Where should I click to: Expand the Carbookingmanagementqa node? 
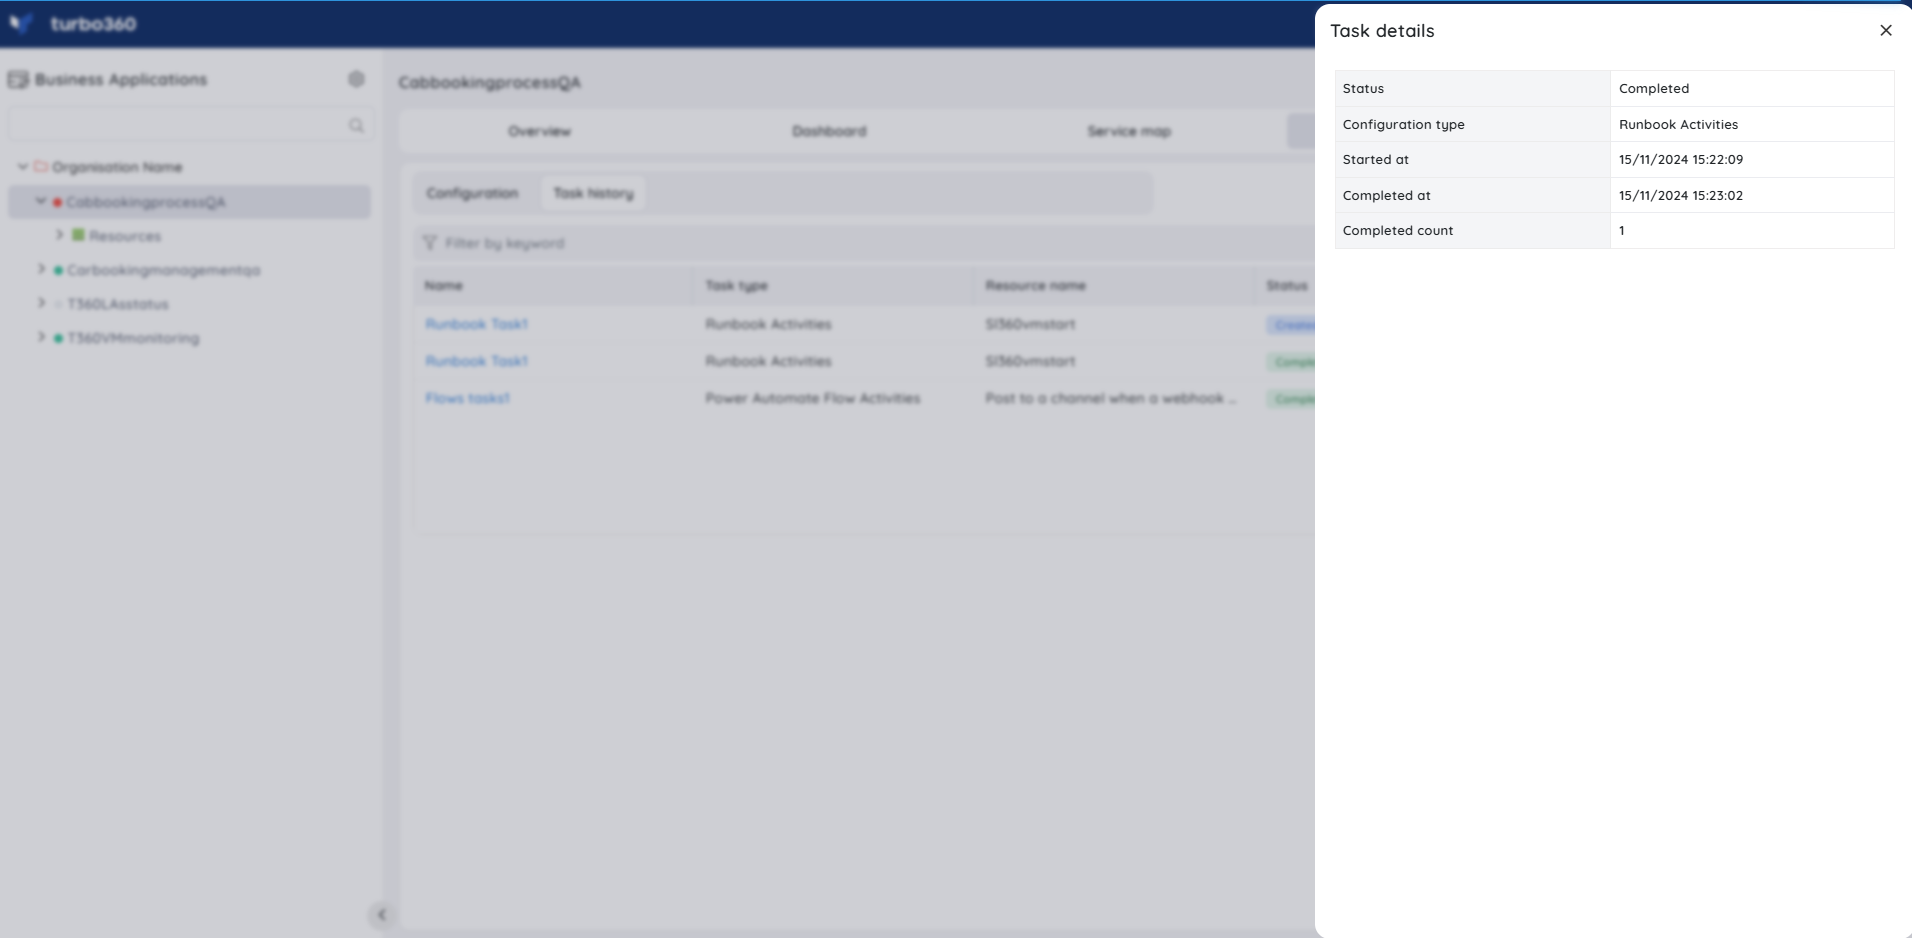(41, 269)
